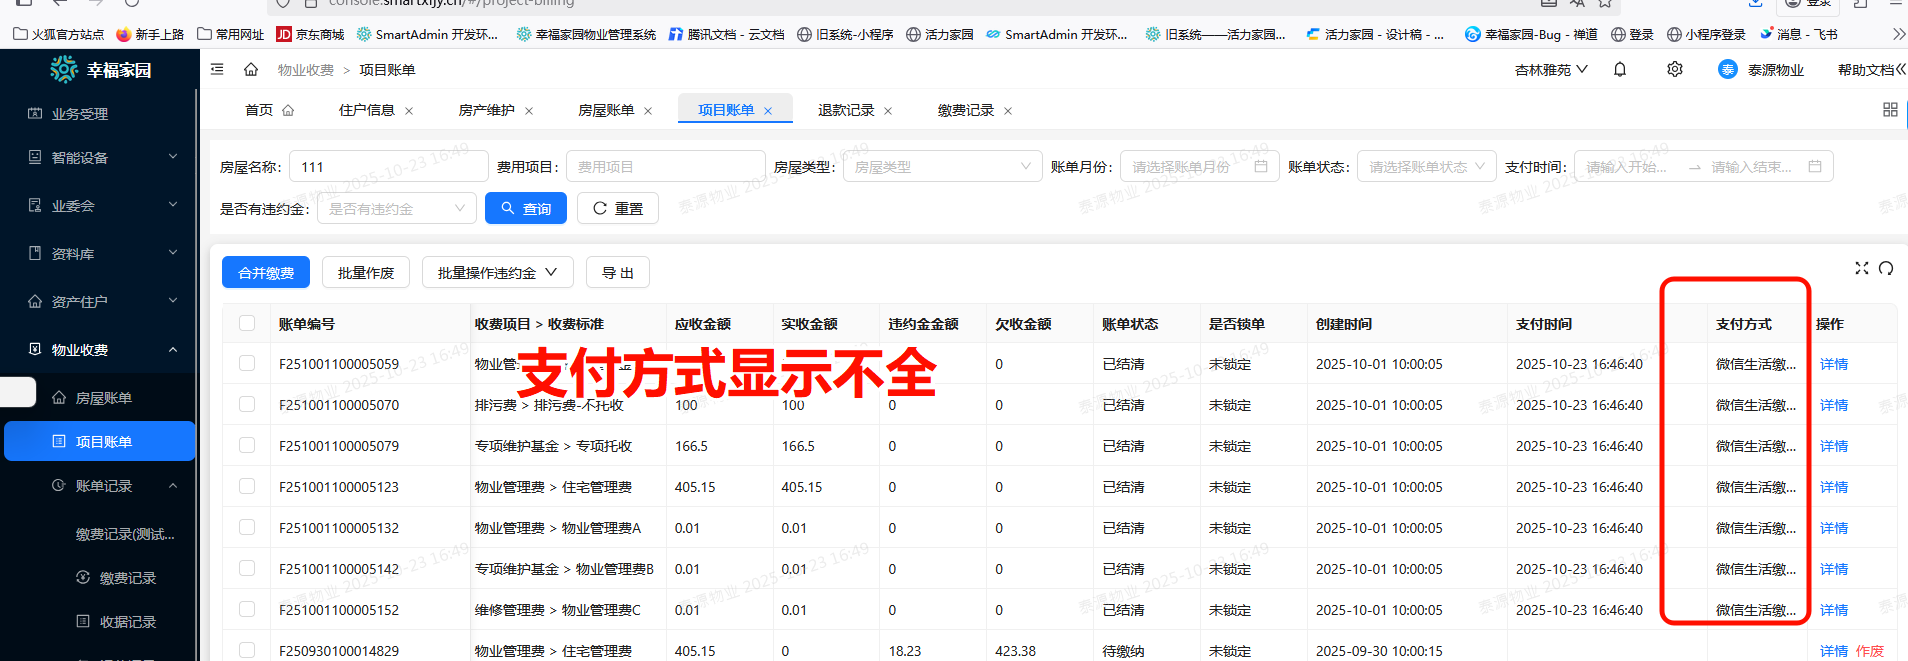Check row F251001100005070
1908x661 pixels.
pos(247,404)
